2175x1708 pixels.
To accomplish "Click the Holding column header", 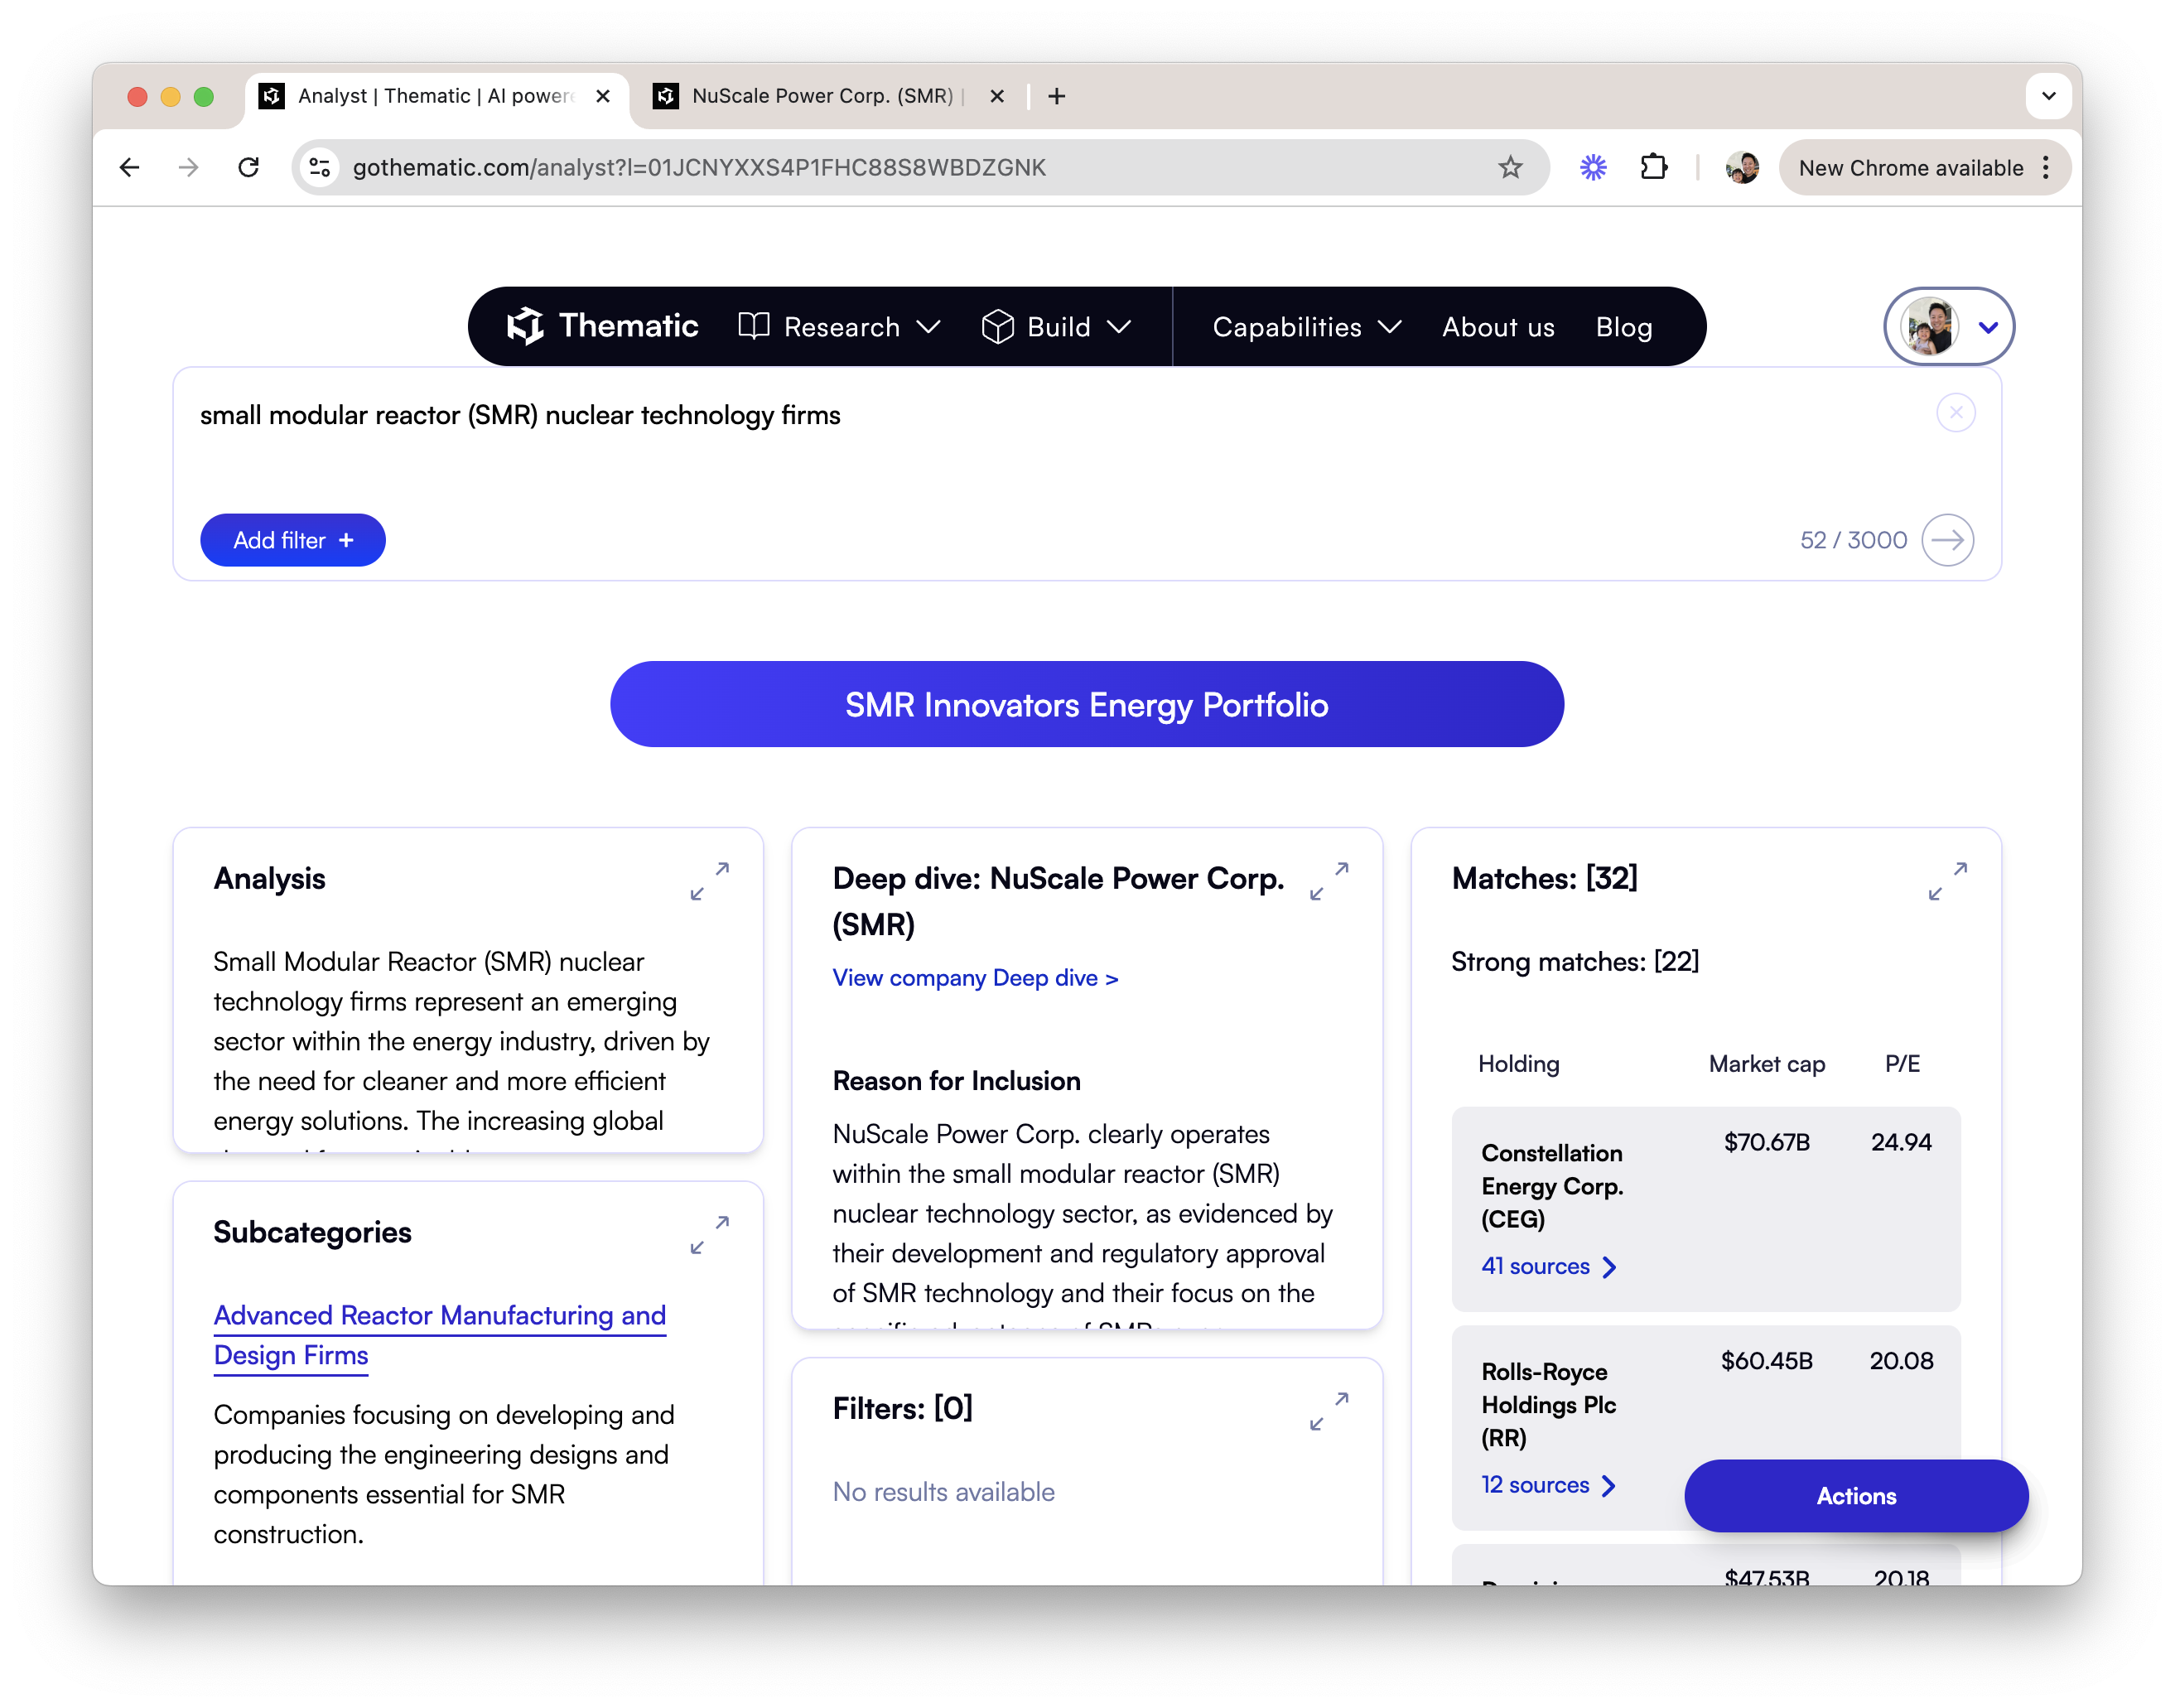I will (x=1518, y=1064).
